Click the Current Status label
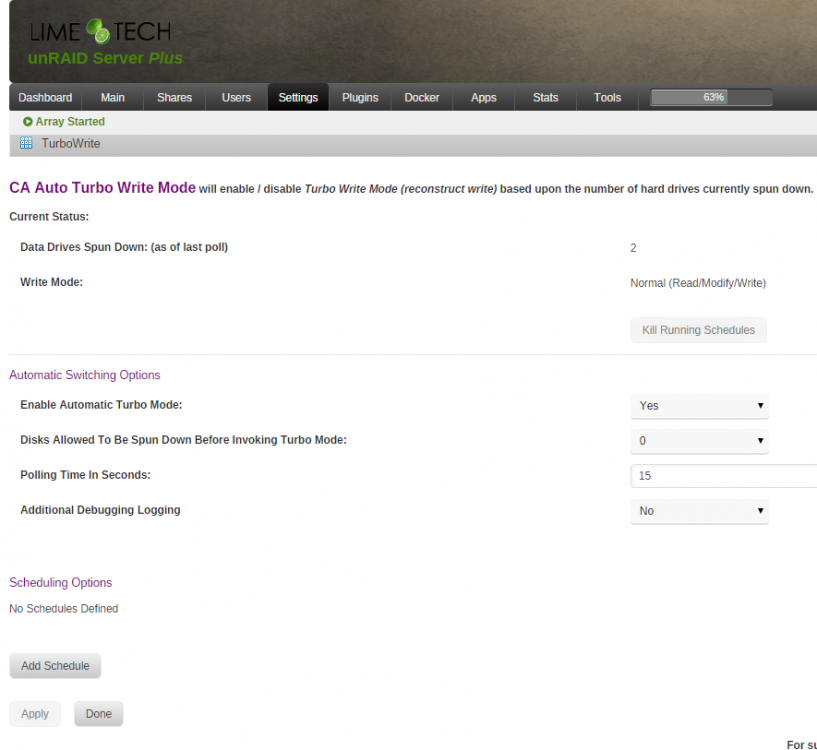817x750 pixels. click(49, 216)
